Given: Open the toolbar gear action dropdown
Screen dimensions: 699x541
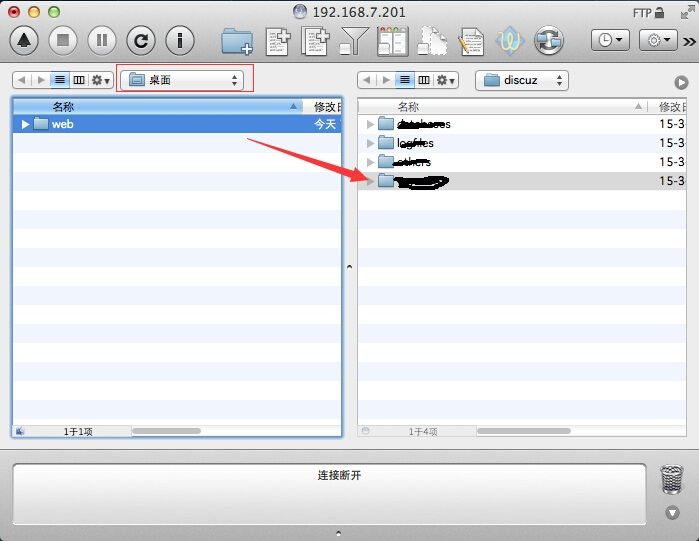Looking at the screenshot, I should (x=658, y=41).
